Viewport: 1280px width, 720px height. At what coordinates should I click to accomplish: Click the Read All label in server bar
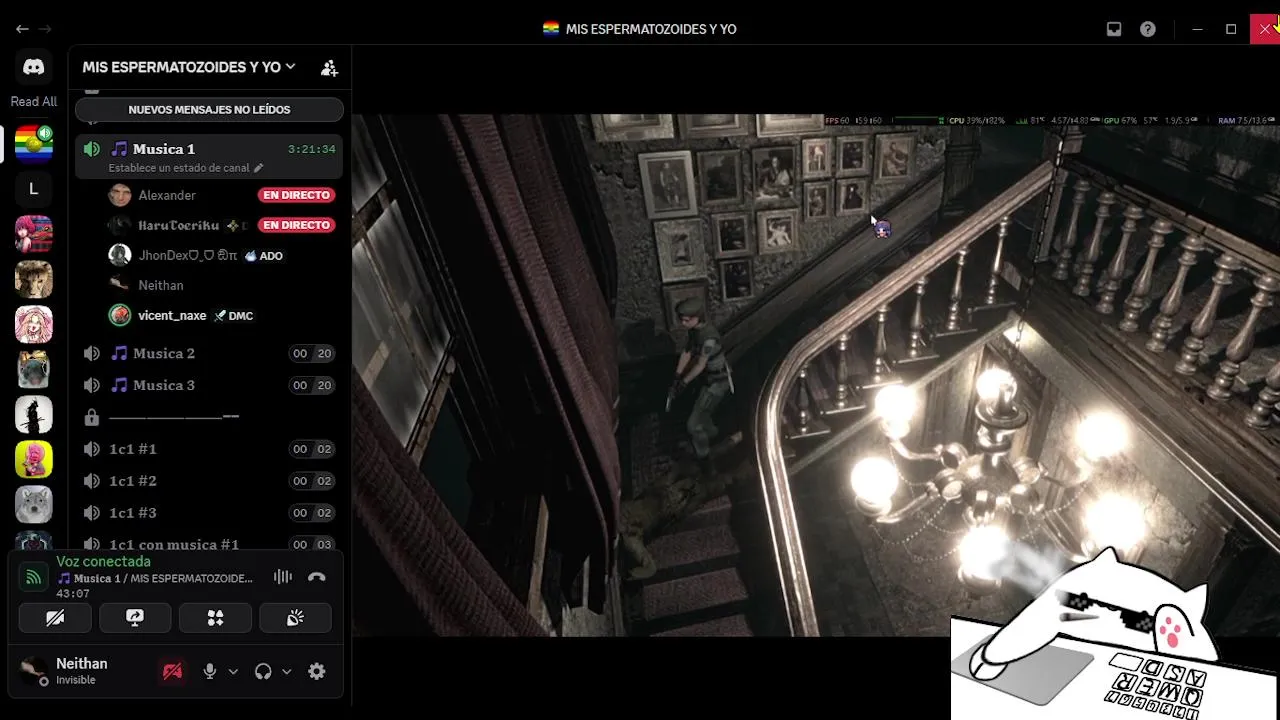33,101
